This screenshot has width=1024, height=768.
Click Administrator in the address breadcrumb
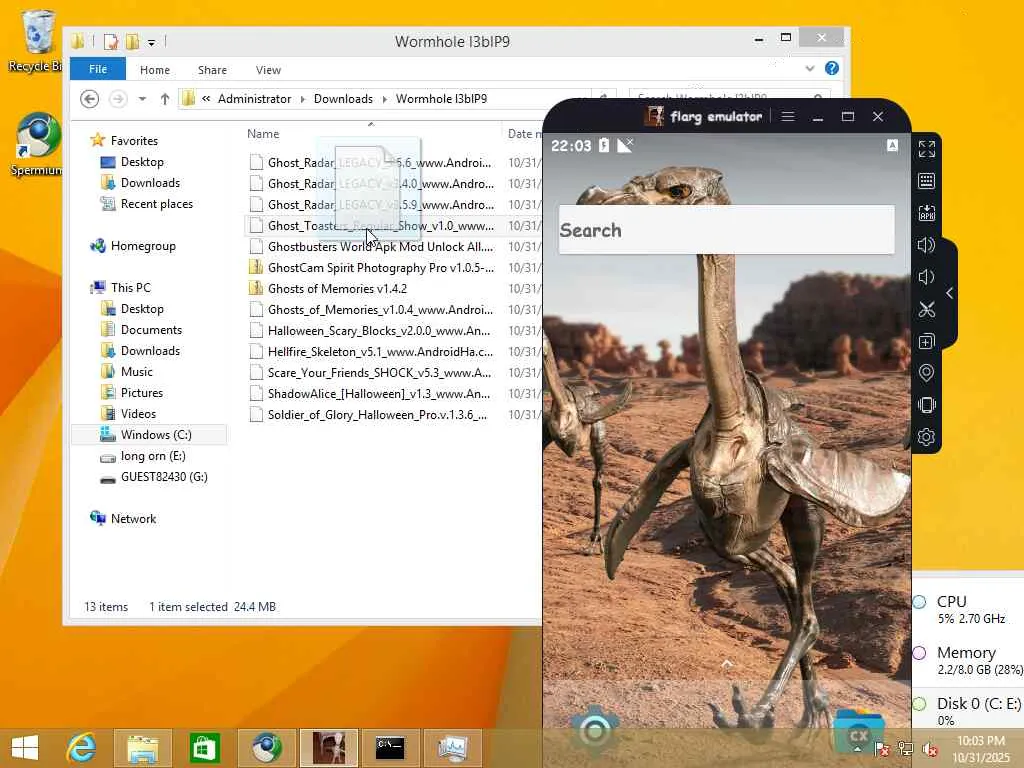(254, 99)
